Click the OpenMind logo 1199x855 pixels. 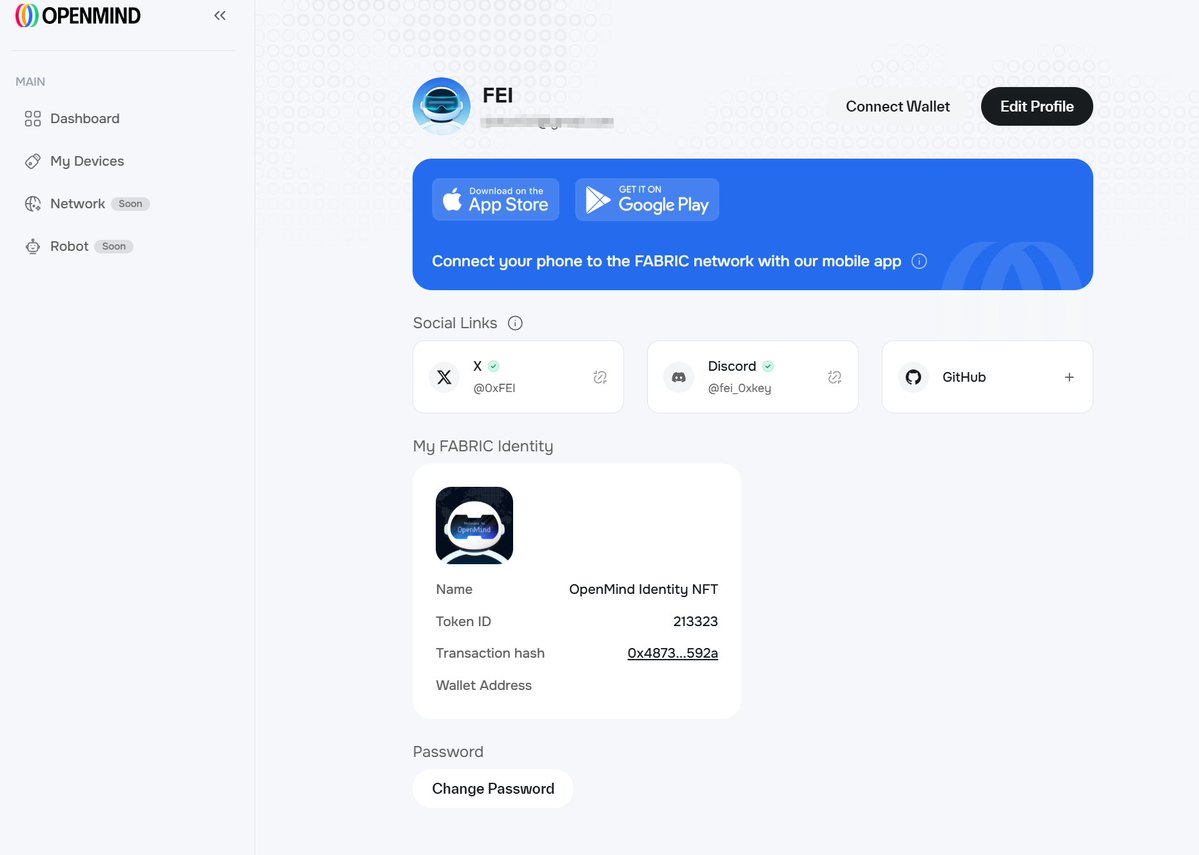(78, 15)
